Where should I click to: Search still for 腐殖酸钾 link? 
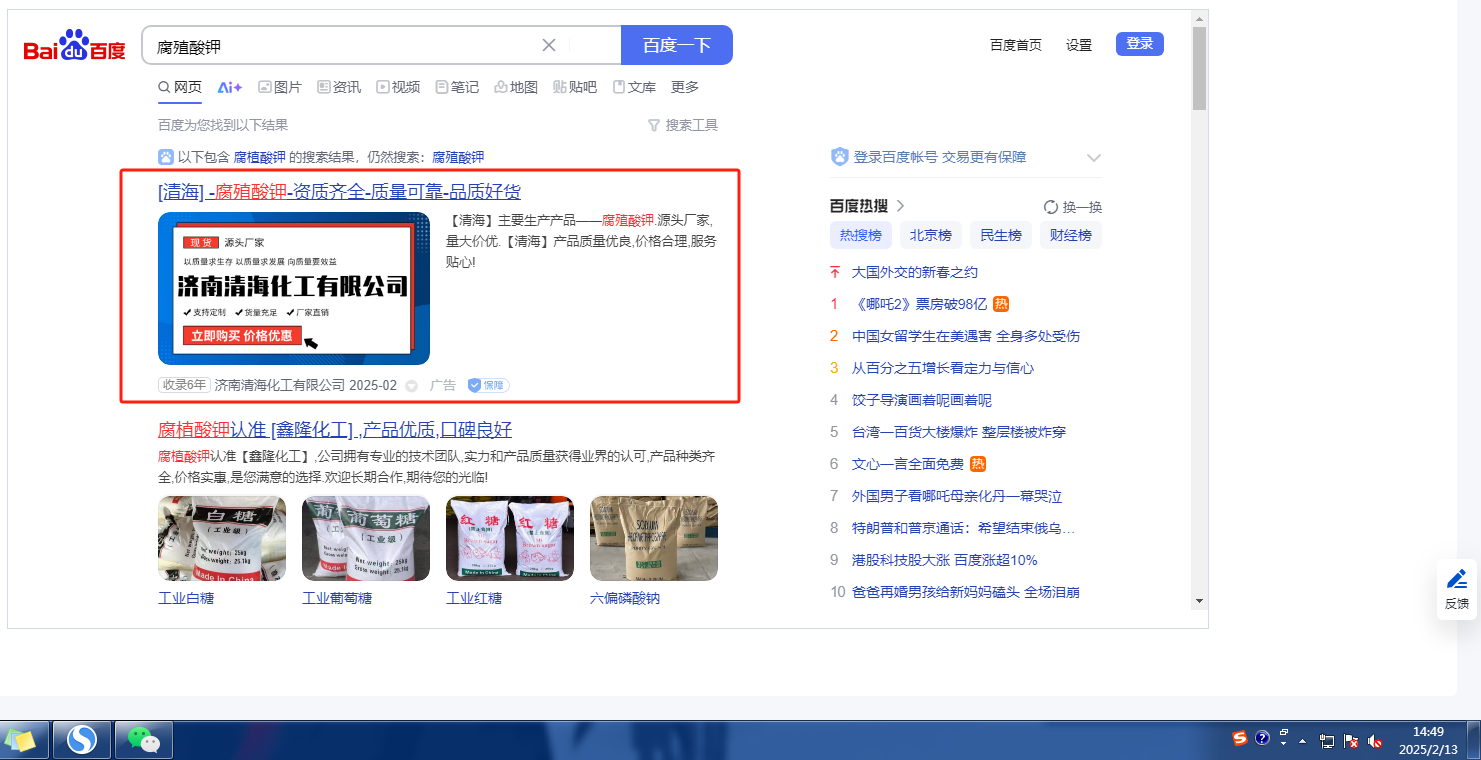458,157
